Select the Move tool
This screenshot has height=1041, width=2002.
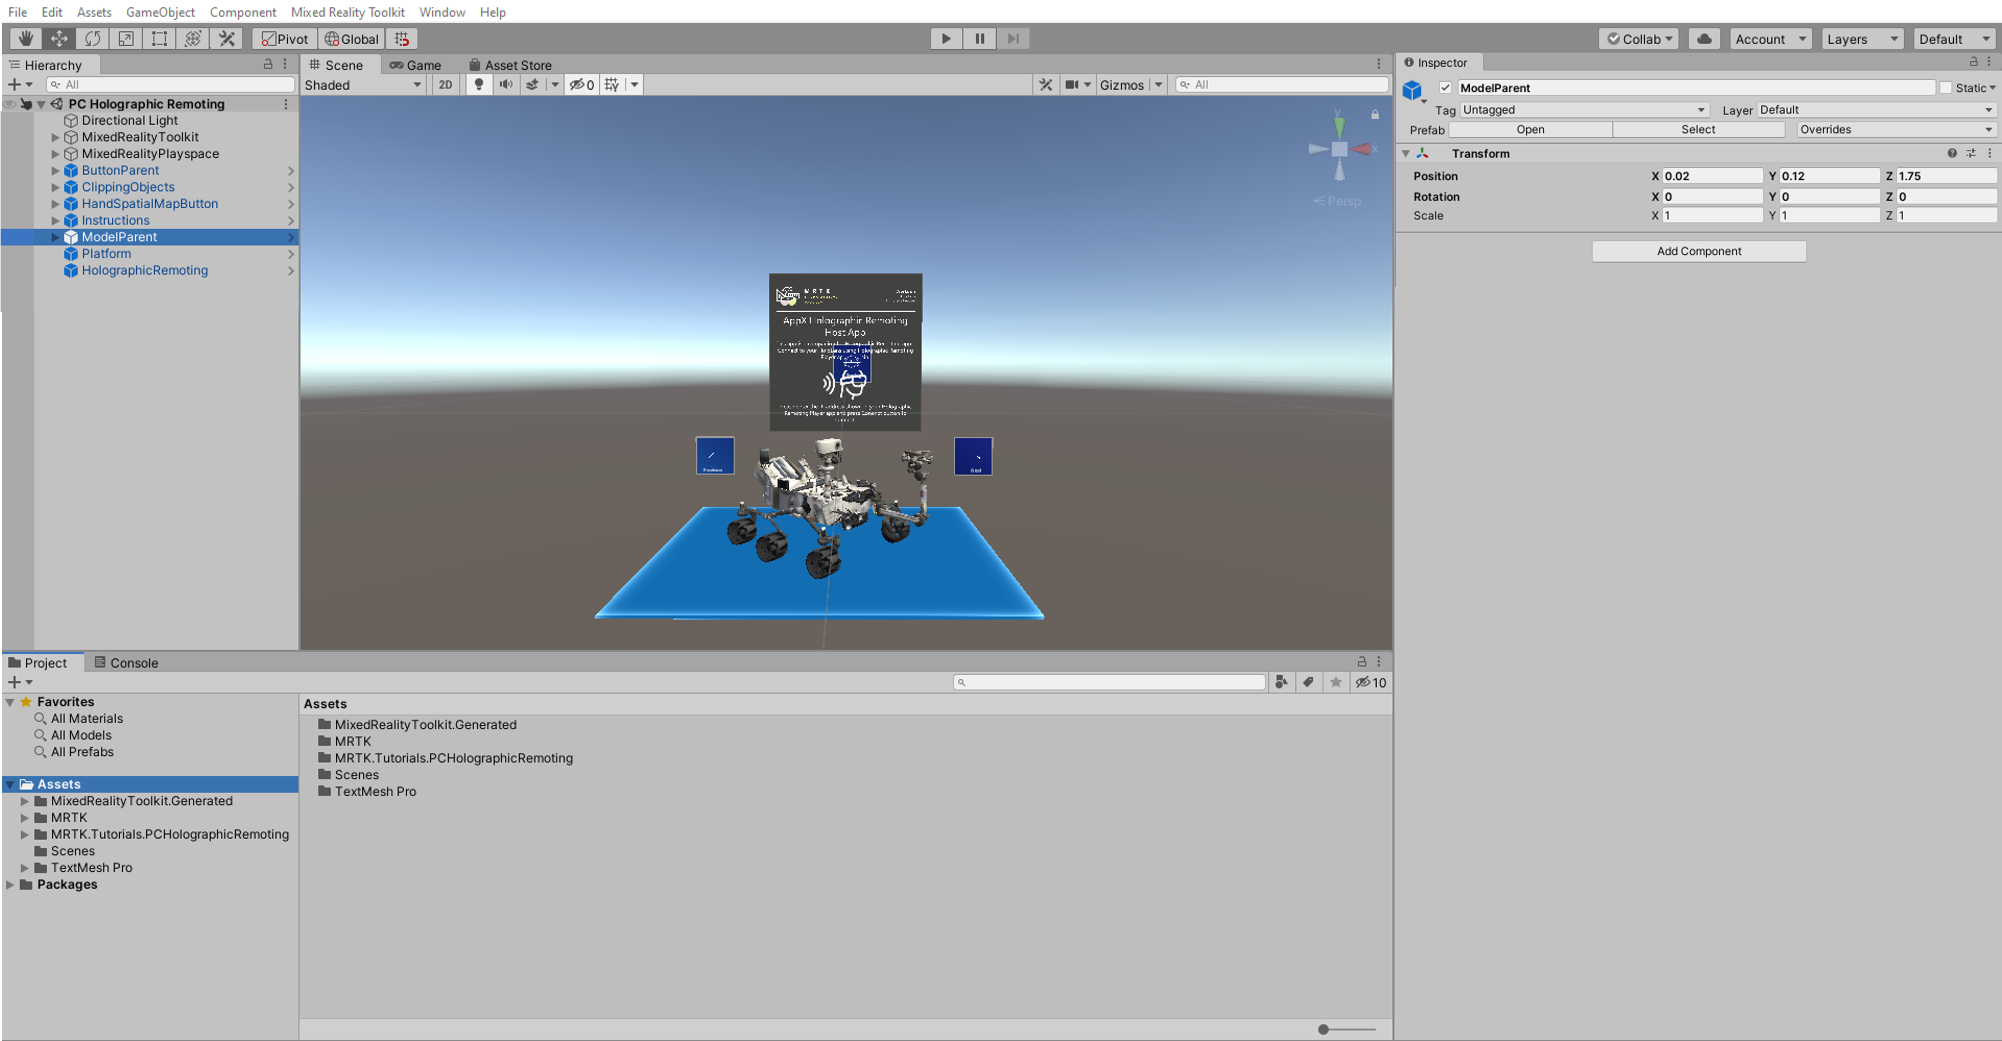click(59, 39)
